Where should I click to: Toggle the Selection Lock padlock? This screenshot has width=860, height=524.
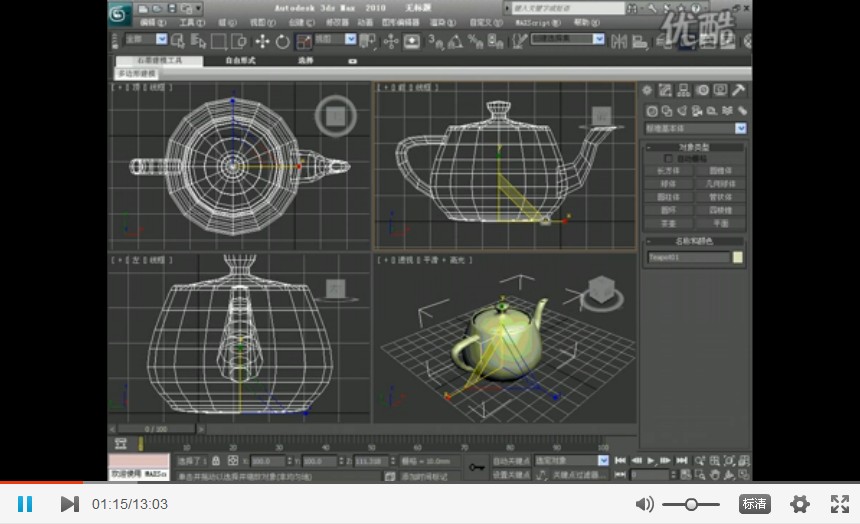(x=216, y=461)
